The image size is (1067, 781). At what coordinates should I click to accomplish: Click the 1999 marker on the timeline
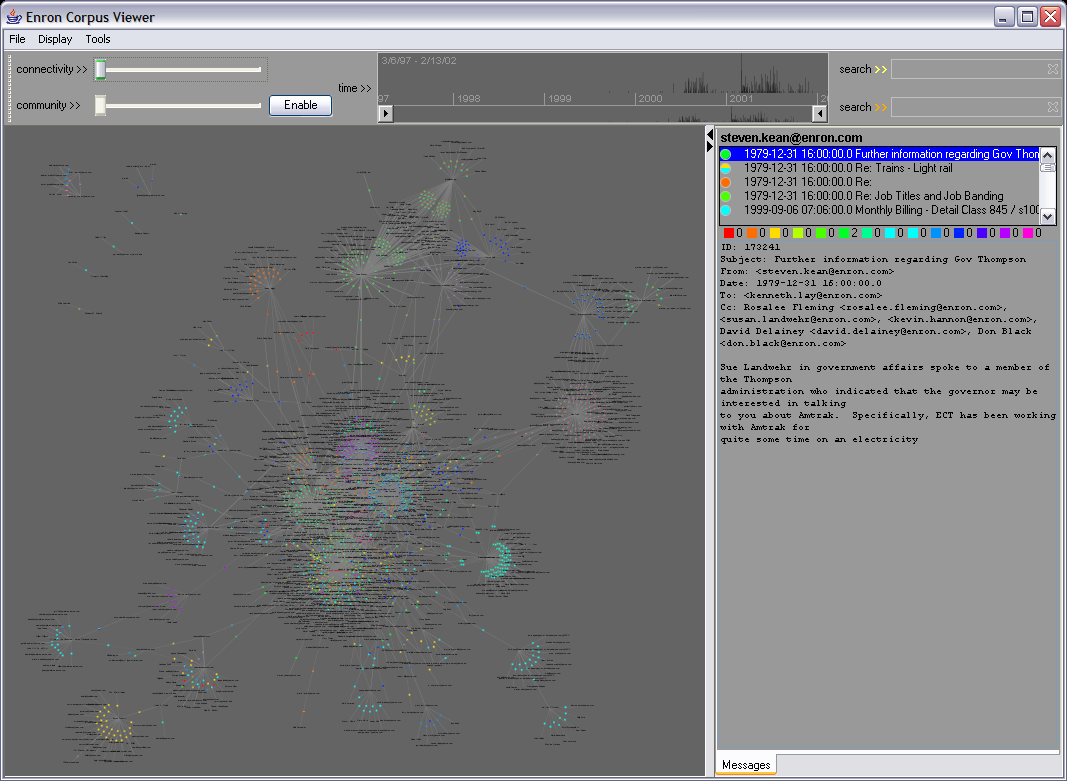559,99
